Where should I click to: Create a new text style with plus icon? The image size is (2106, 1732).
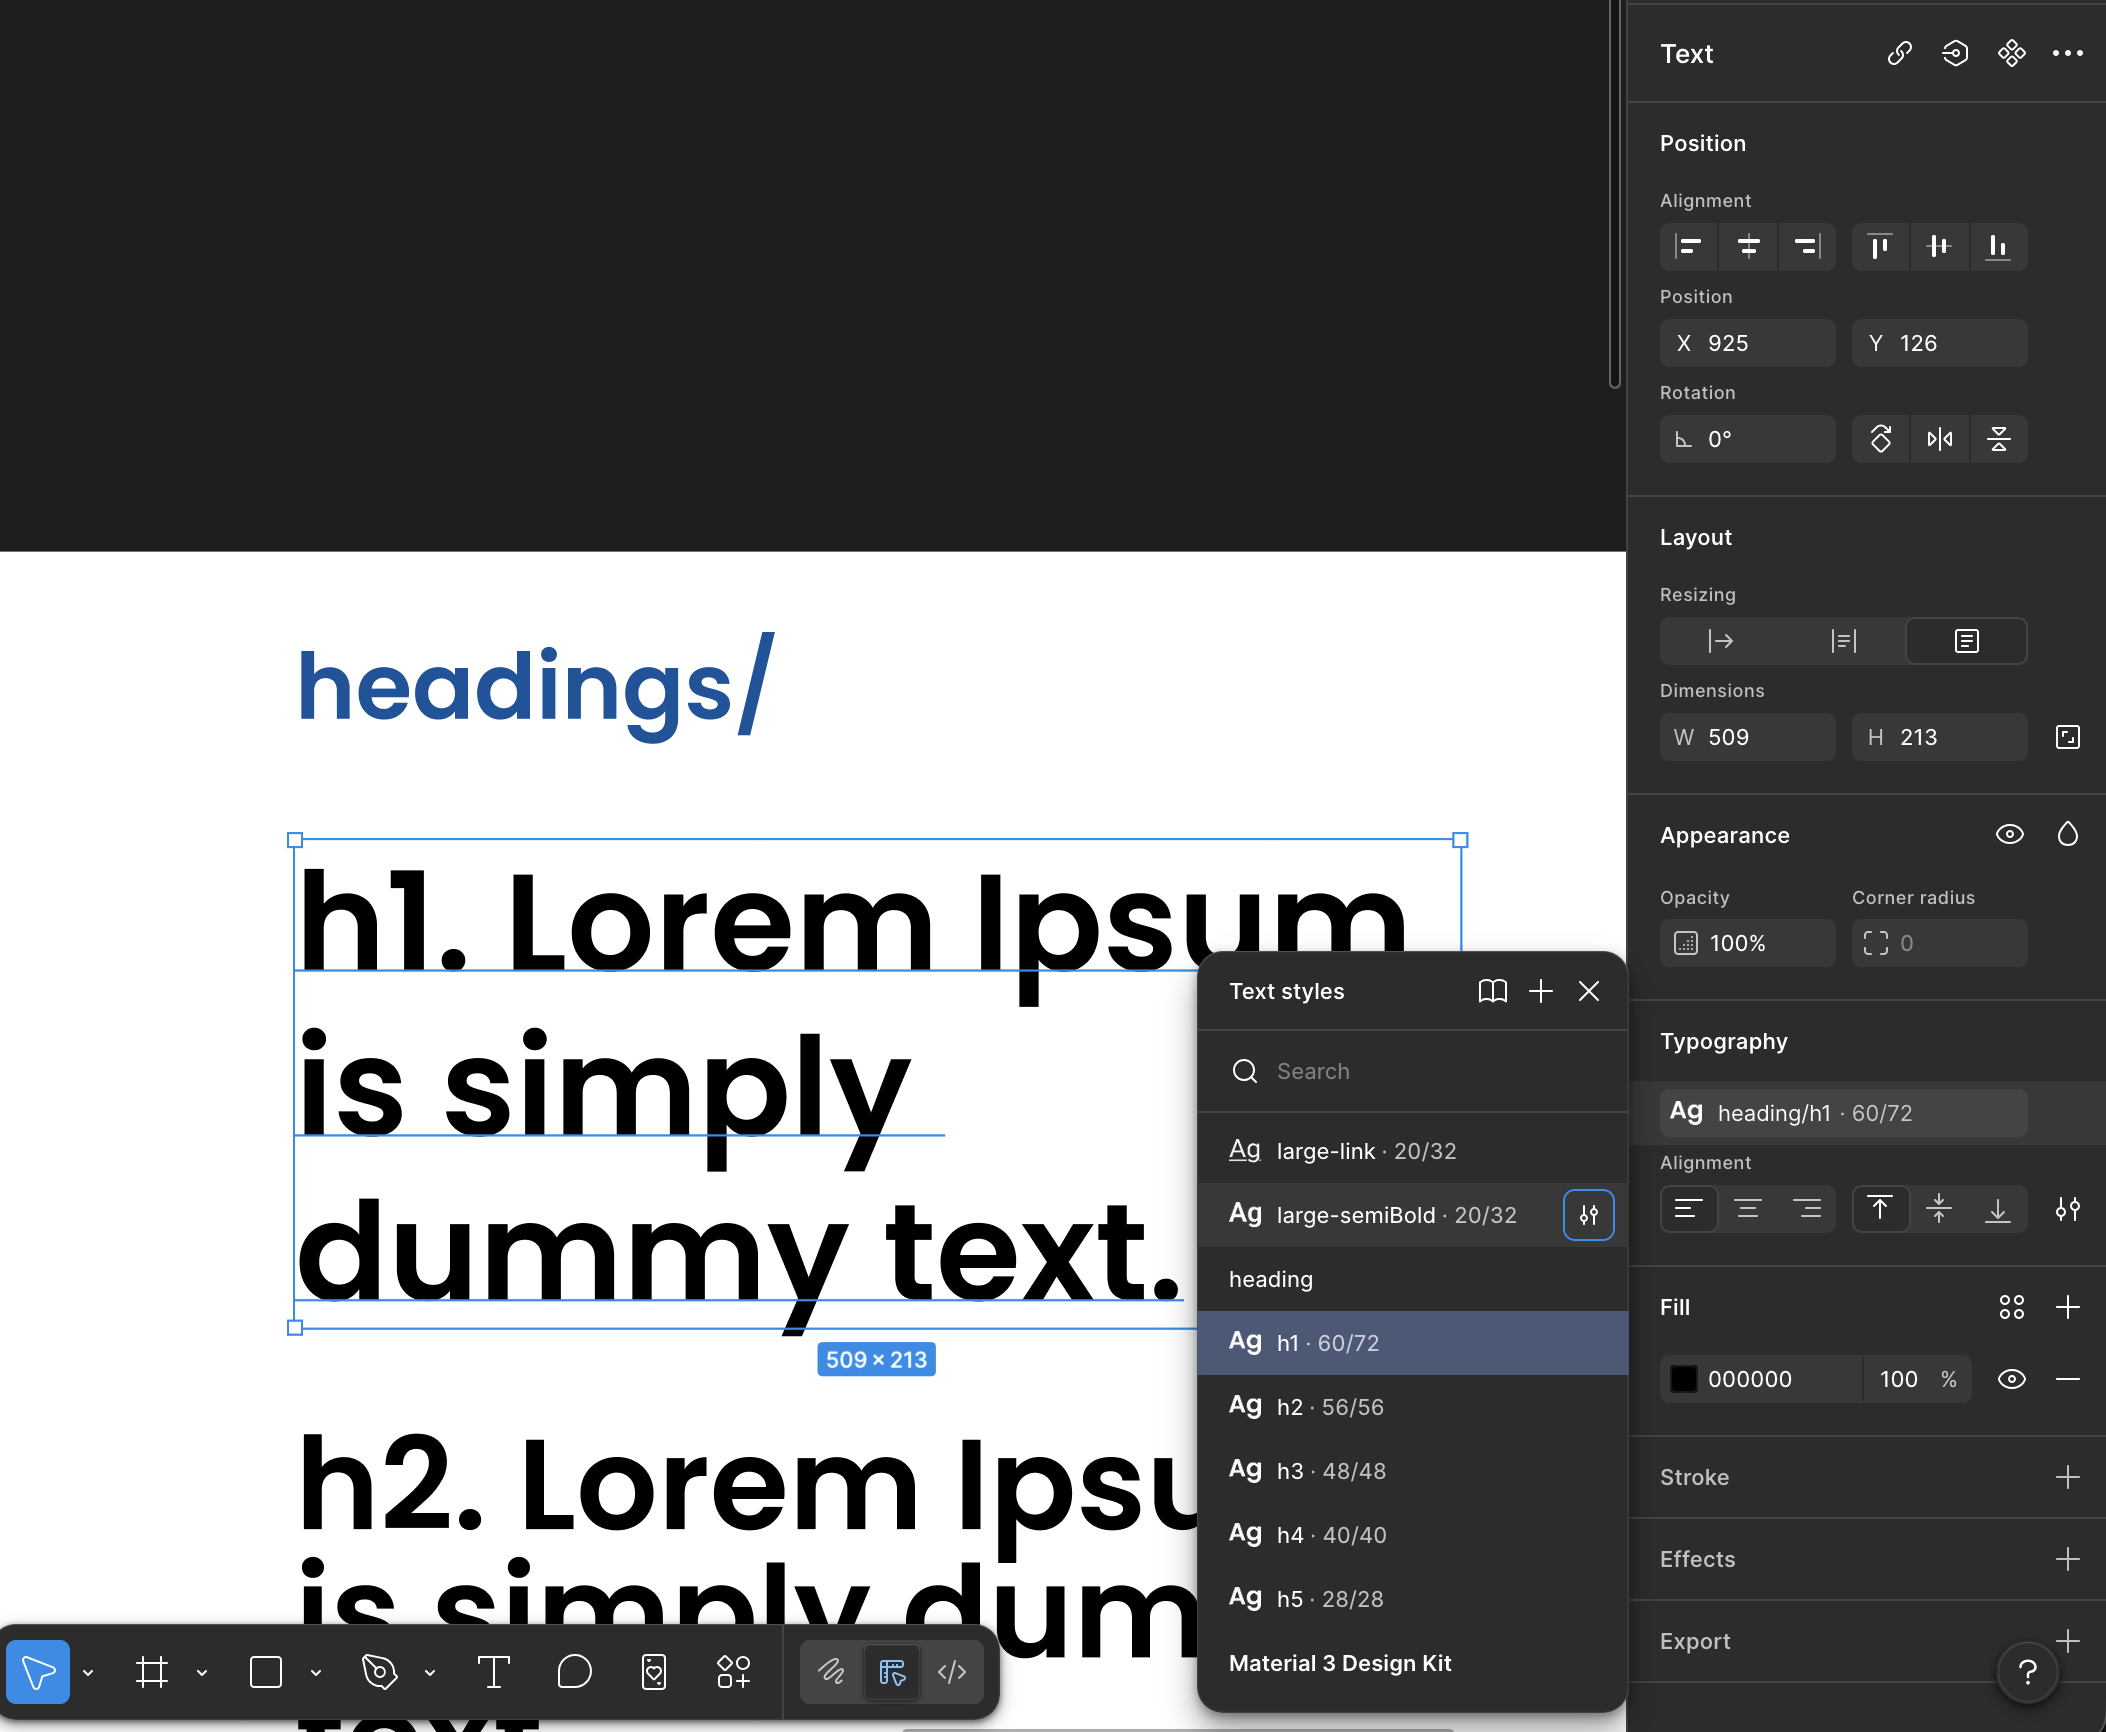(x=1540, y=991)
